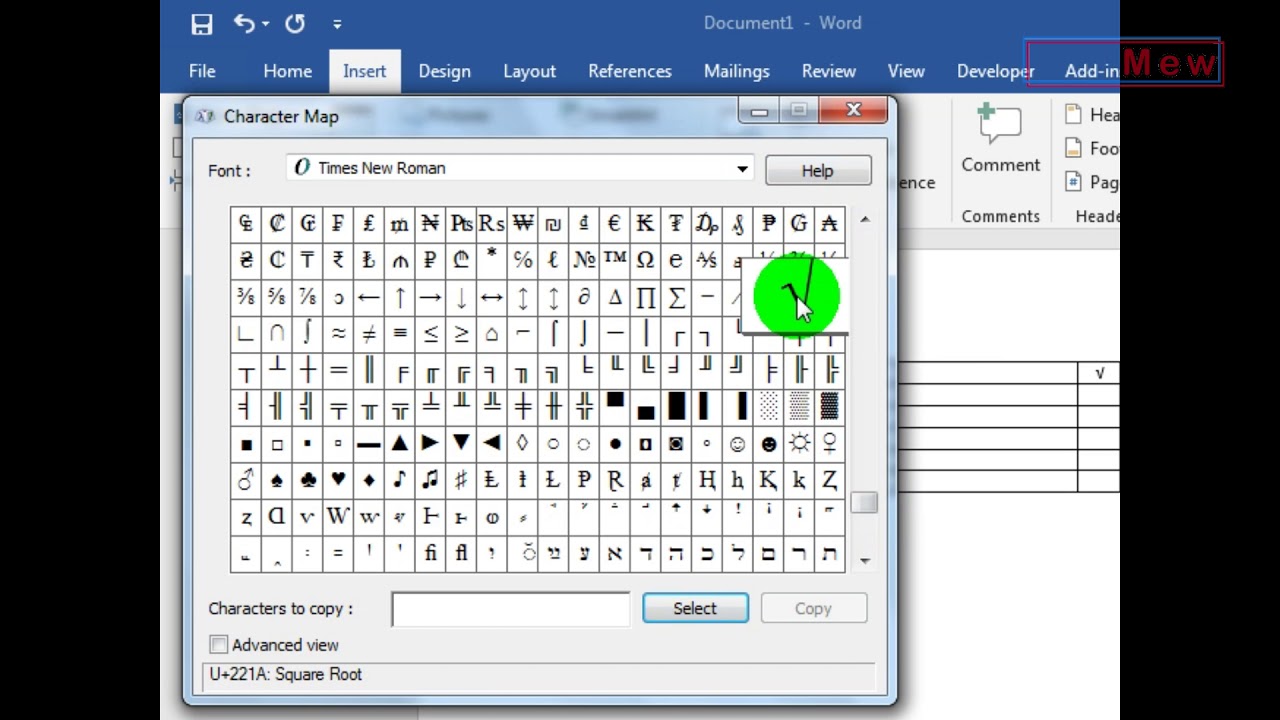
Task: Select the beamed eighth notes ♫ character
Action: click(x=430, y=480)
